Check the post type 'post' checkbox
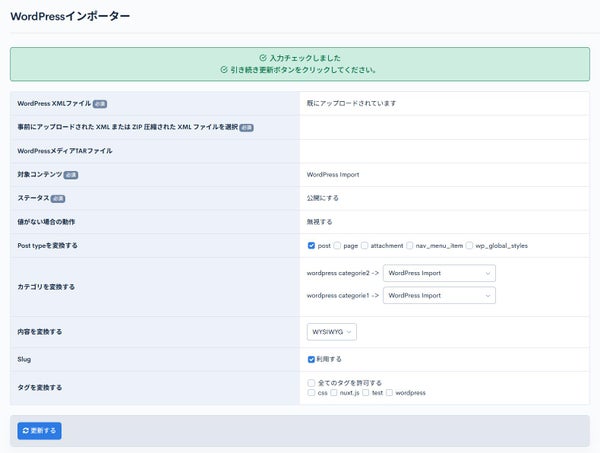Viewport: 600px width, 453px height. [311, 246]
